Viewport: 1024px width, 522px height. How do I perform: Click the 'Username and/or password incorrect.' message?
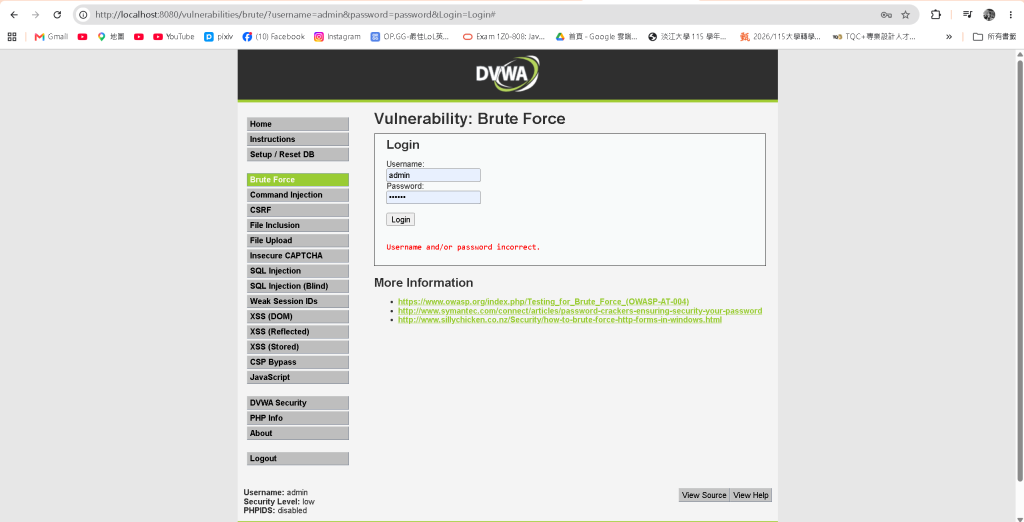tap(463, 248)
